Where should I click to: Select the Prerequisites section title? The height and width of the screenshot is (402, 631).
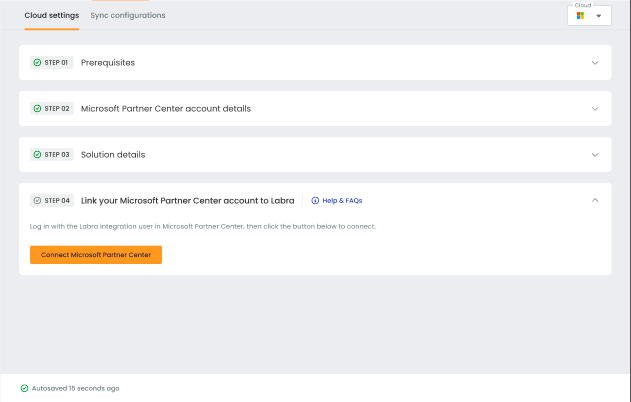click(108, 62)
